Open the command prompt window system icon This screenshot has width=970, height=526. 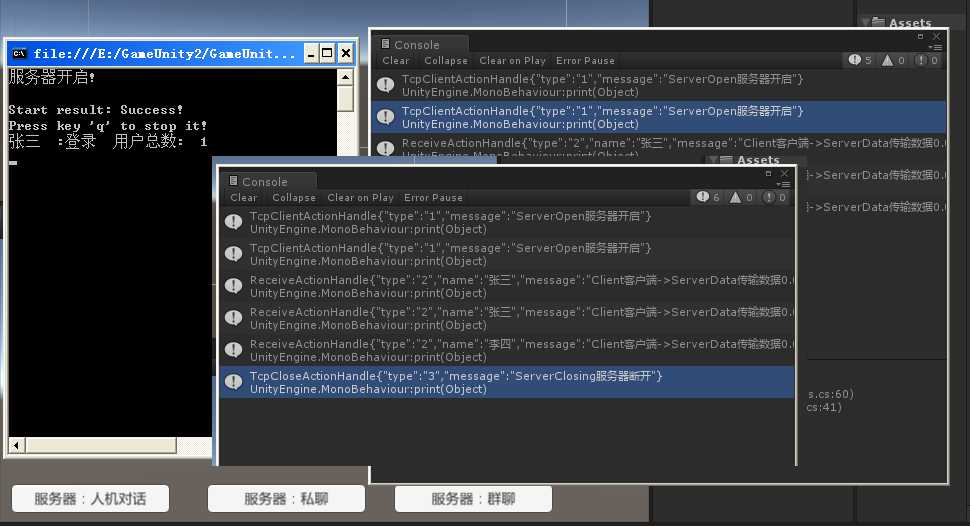pyautogui.click(x=19, y=53)
